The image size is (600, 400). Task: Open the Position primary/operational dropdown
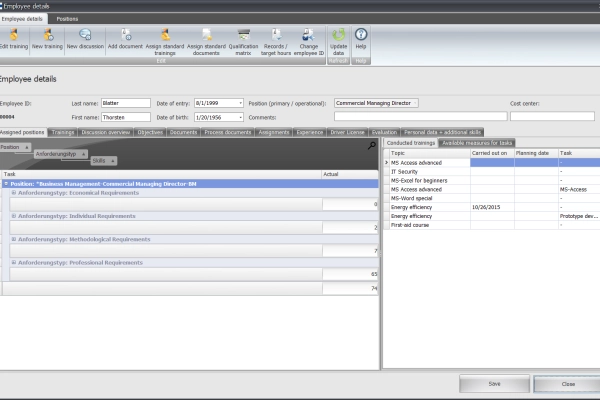(x=414, y=102)
